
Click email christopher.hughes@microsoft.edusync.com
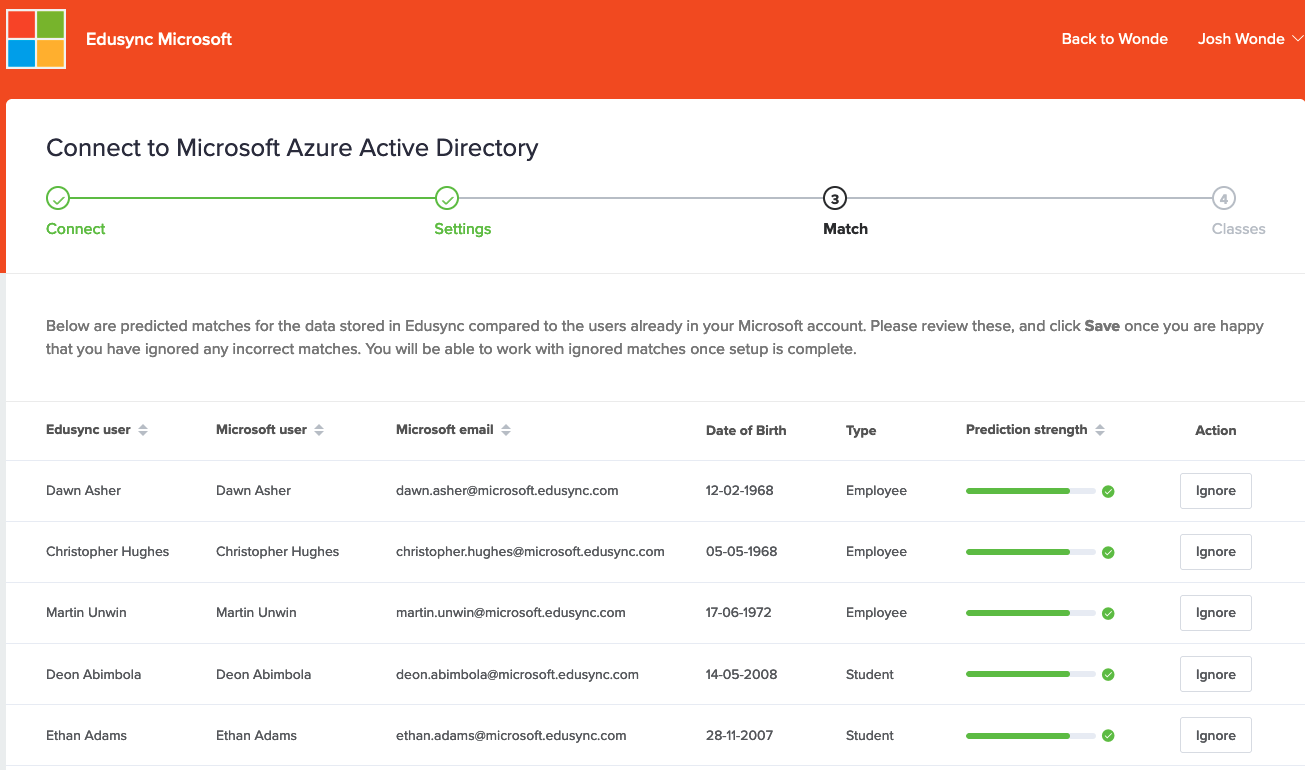(530, 552)
